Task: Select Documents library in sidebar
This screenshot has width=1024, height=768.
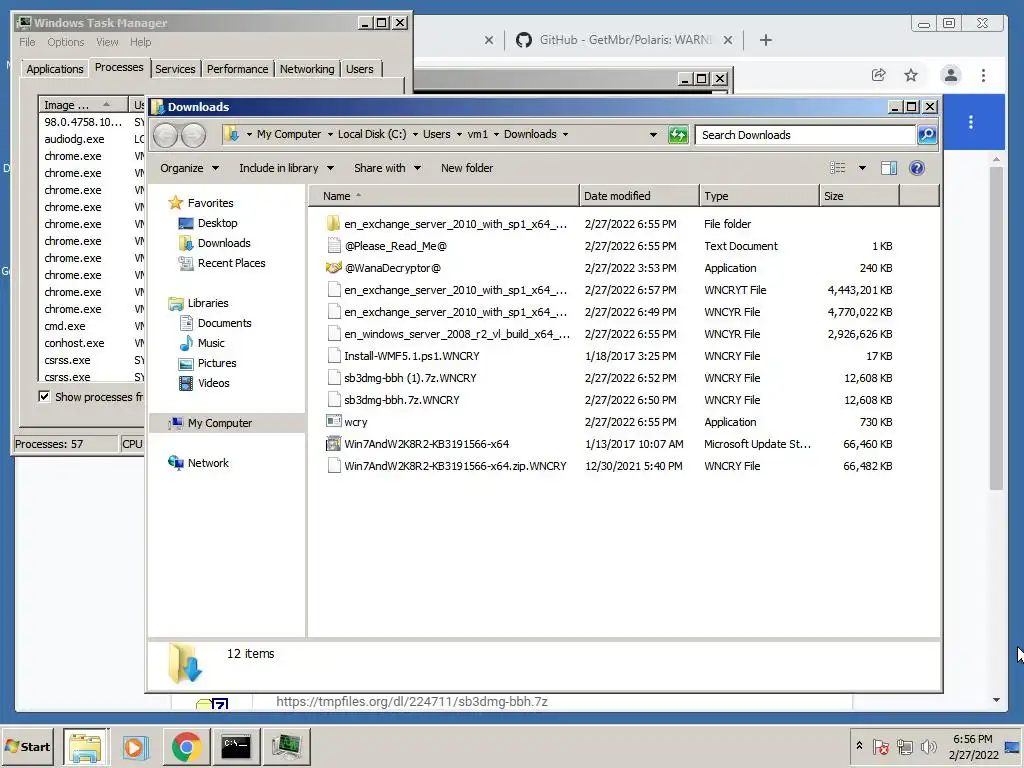Action: pyautogui.click(x=225, y=323)
